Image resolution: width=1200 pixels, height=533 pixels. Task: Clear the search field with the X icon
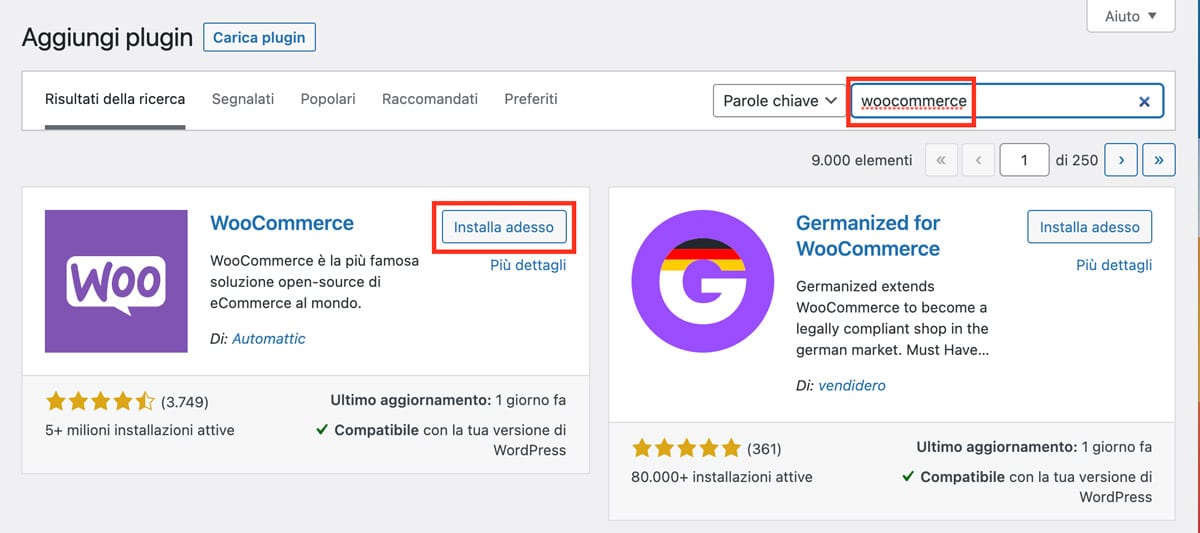(1144, 101)
